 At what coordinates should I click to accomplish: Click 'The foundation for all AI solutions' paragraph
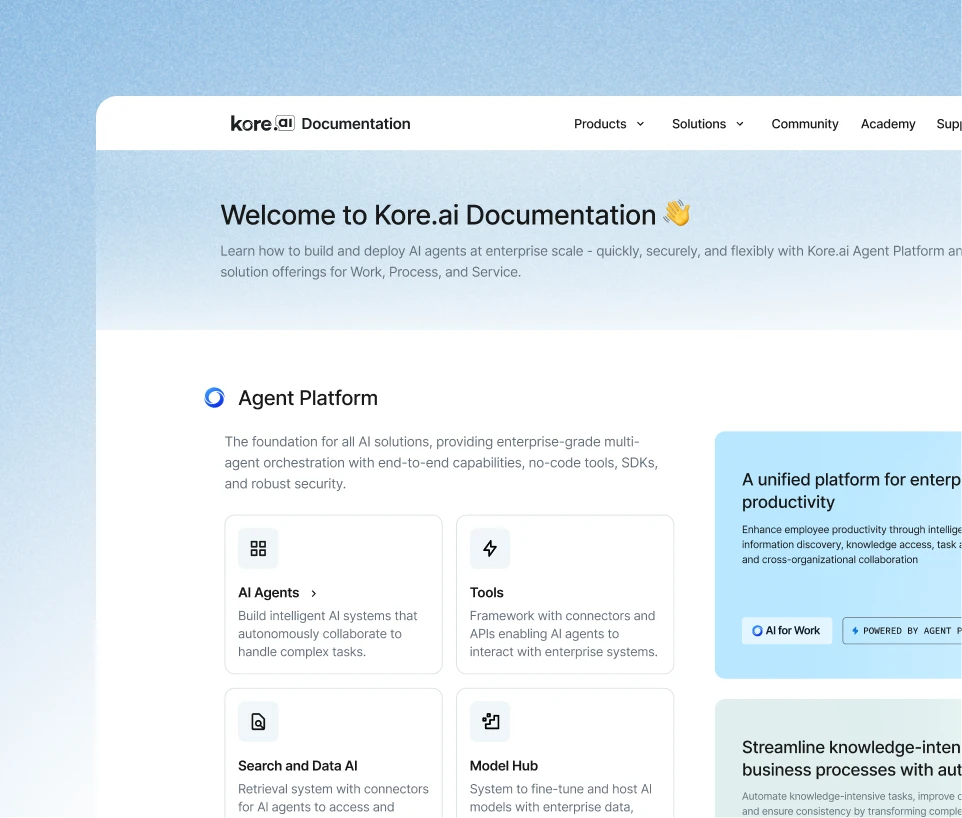(x=441, y=463)
